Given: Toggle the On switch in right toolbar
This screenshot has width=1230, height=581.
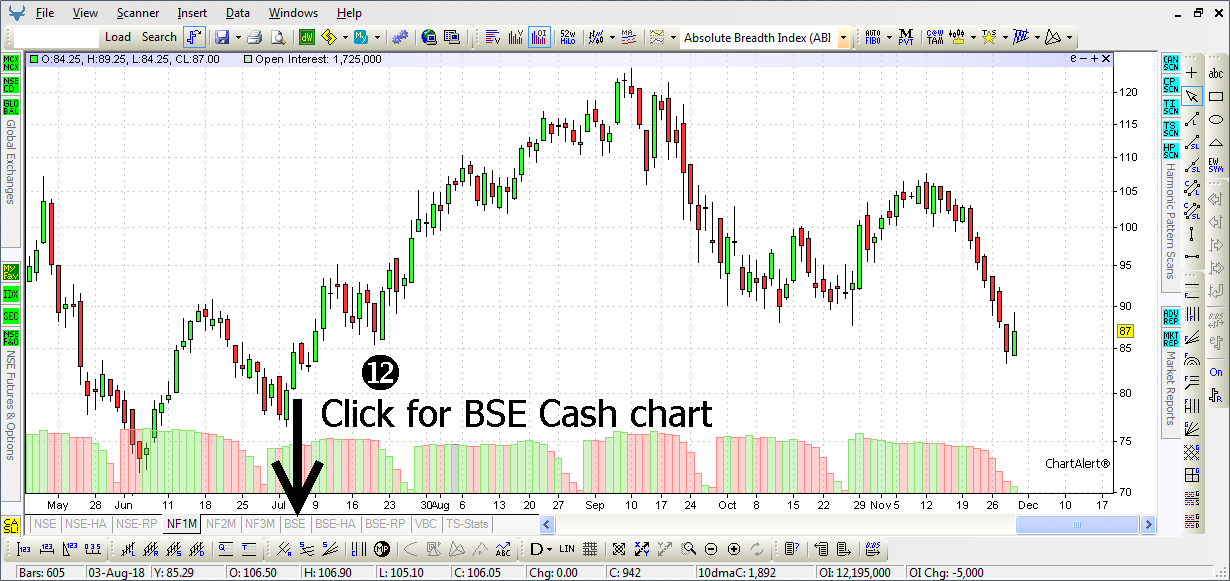Looking at the screenshot, I should pos(1216,372).
